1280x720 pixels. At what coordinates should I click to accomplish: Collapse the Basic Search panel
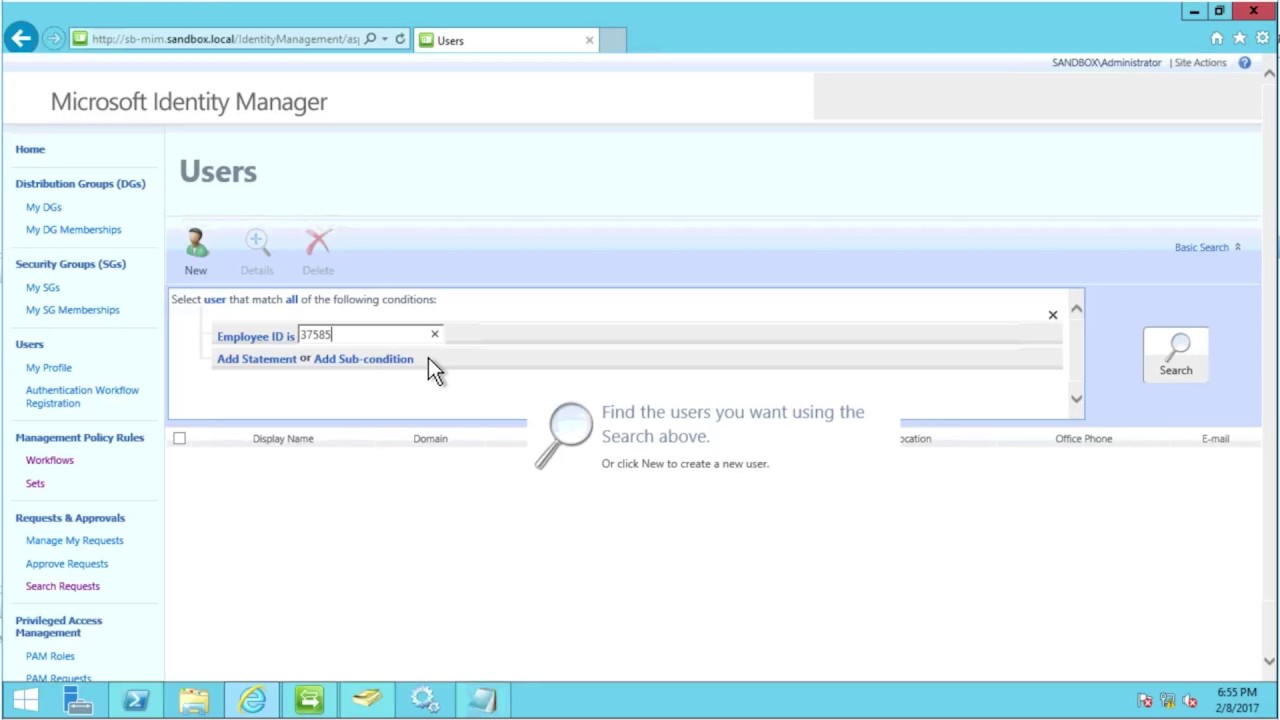pos(1207,247)
